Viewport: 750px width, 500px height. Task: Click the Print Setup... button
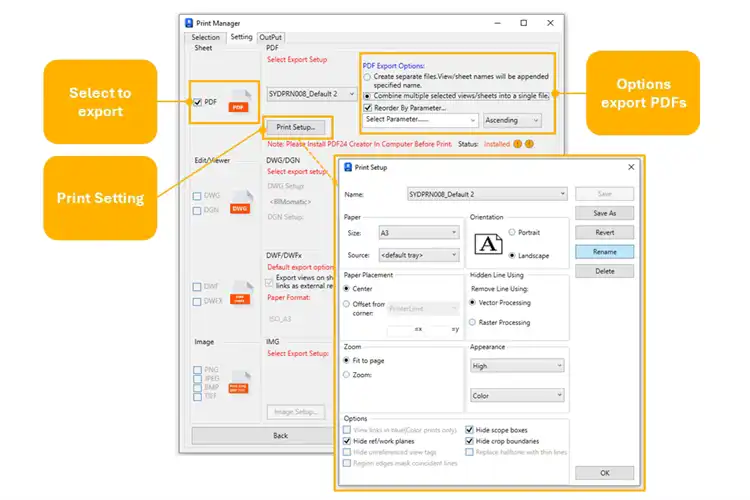295,127
